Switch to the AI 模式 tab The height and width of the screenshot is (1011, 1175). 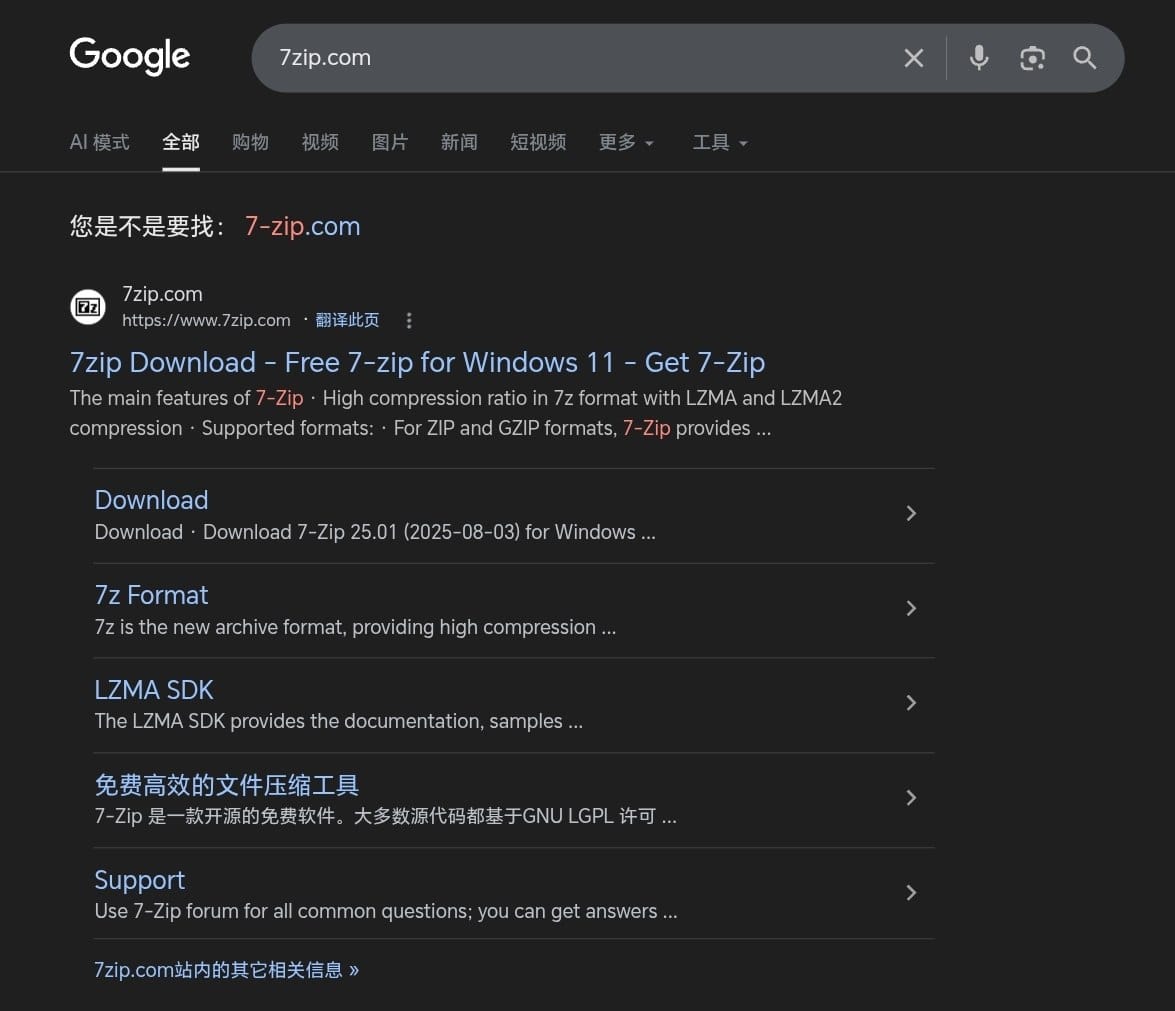98,142
